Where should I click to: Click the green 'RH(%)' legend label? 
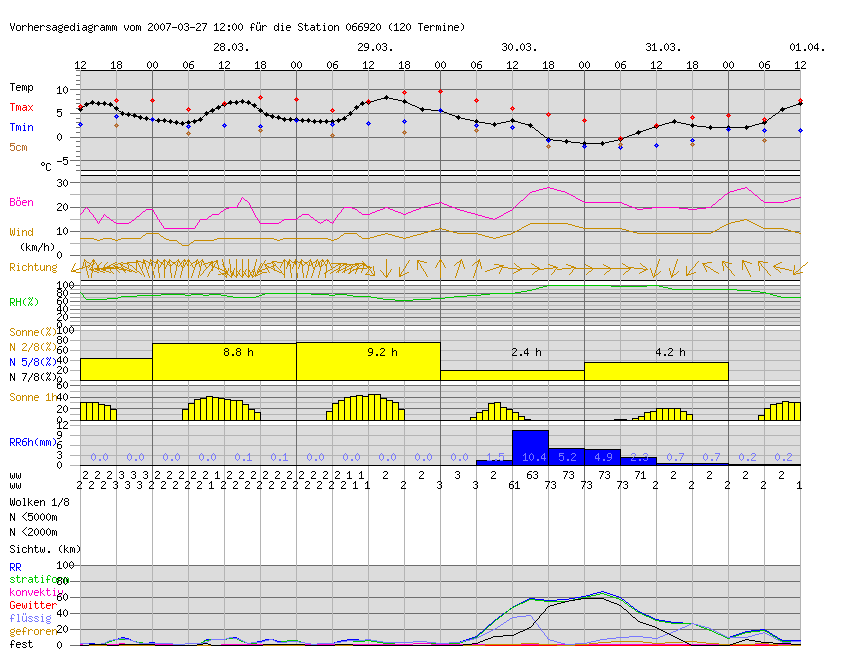[x=24, y=302]
